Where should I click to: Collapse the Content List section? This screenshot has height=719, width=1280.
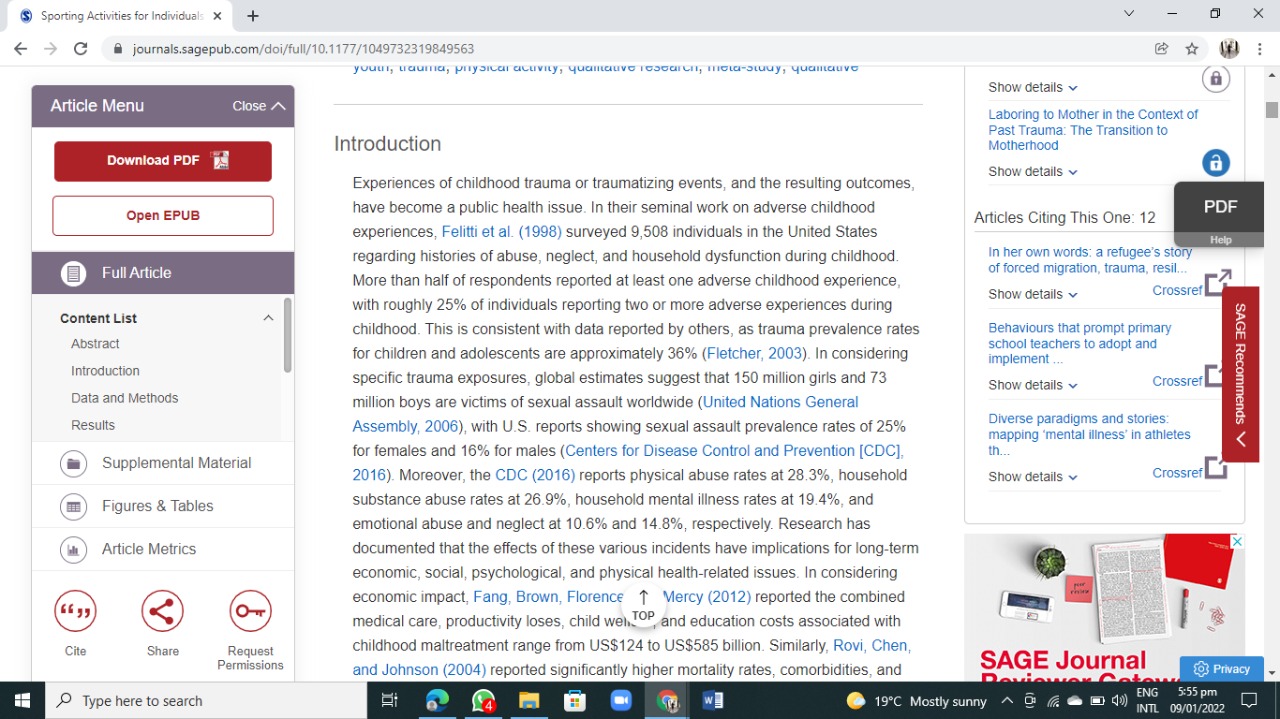268,318
